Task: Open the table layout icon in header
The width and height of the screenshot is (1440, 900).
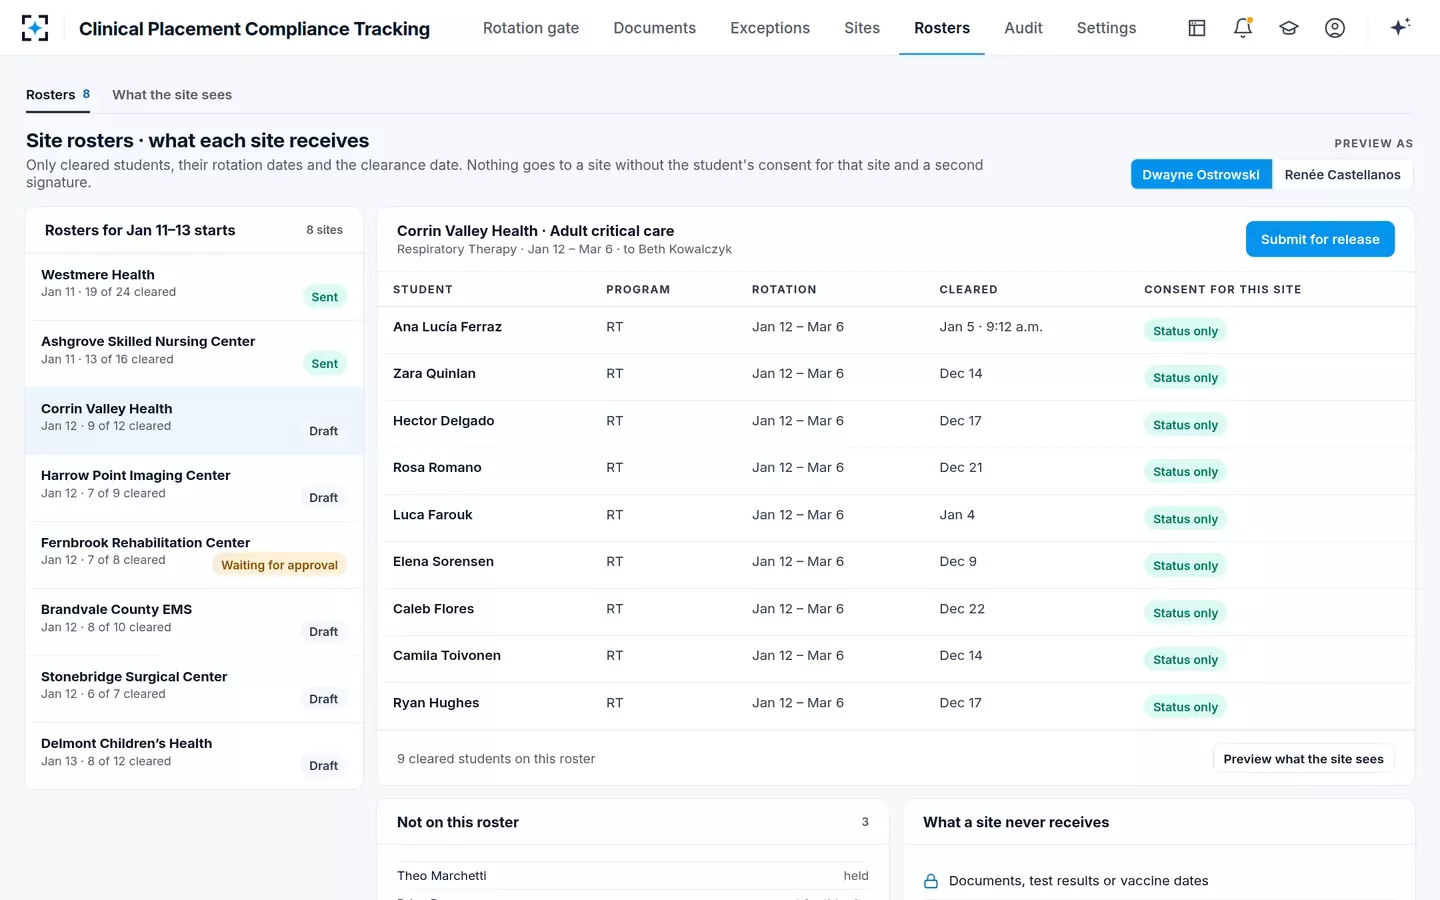Action: pyautogui.click(x=1197, y=28)
